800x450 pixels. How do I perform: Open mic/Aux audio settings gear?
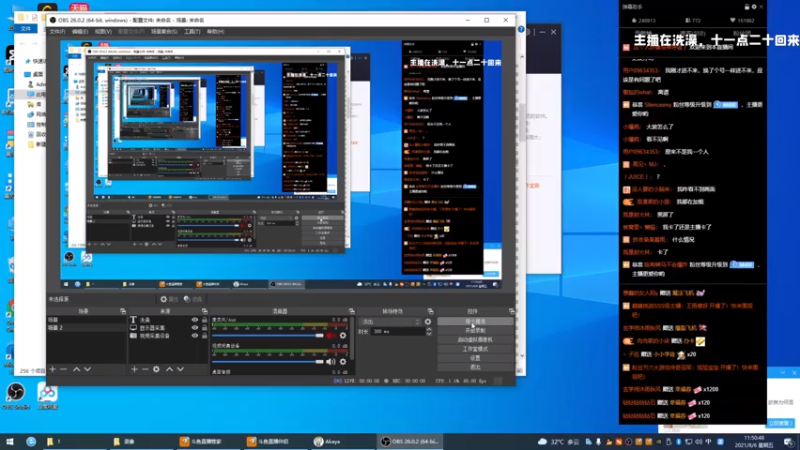point(343,336)
